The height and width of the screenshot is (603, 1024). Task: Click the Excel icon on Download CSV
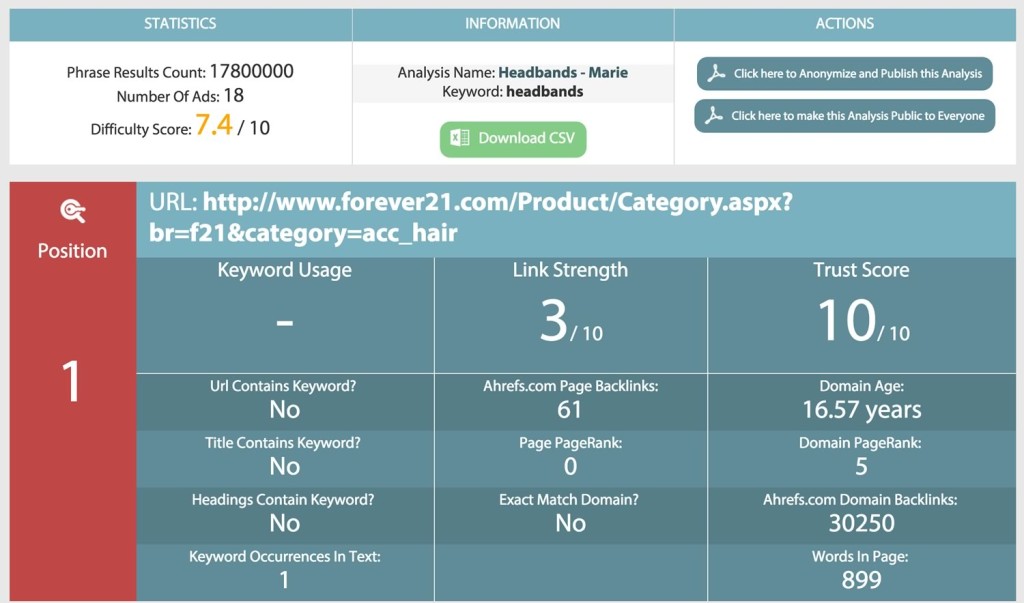460,138
